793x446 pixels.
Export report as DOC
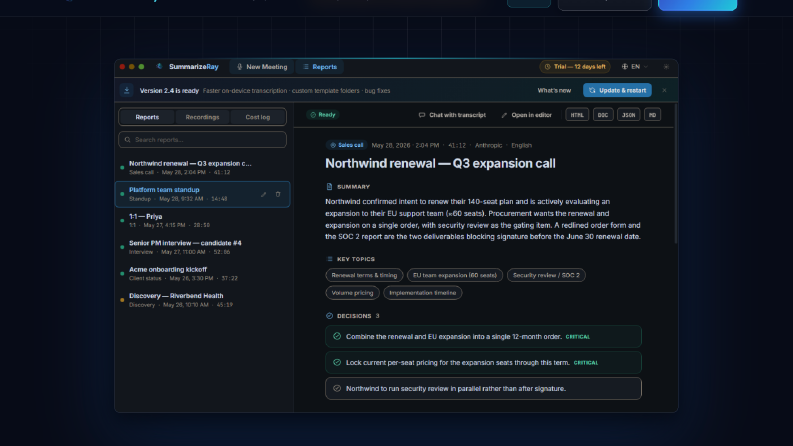(603, 115)
